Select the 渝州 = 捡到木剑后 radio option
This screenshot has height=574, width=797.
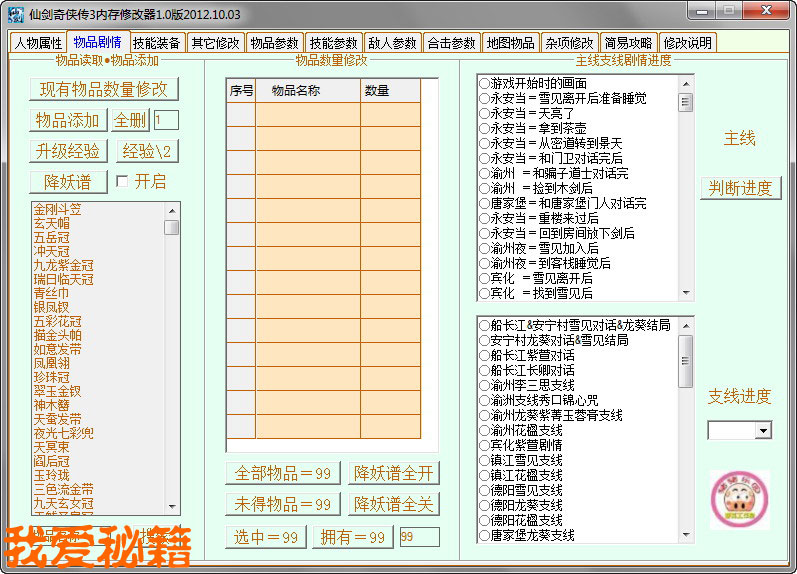coord(484,188)
